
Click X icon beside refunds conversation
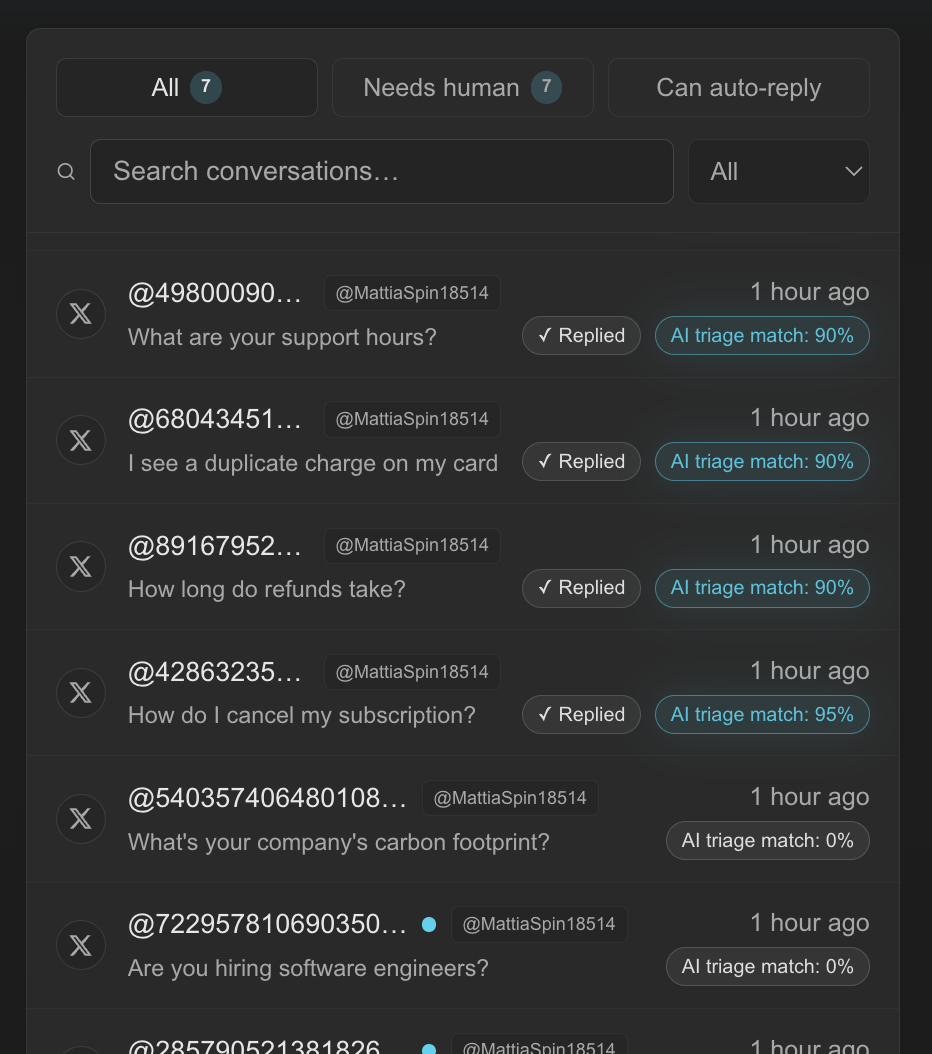(x=81, y=566)
